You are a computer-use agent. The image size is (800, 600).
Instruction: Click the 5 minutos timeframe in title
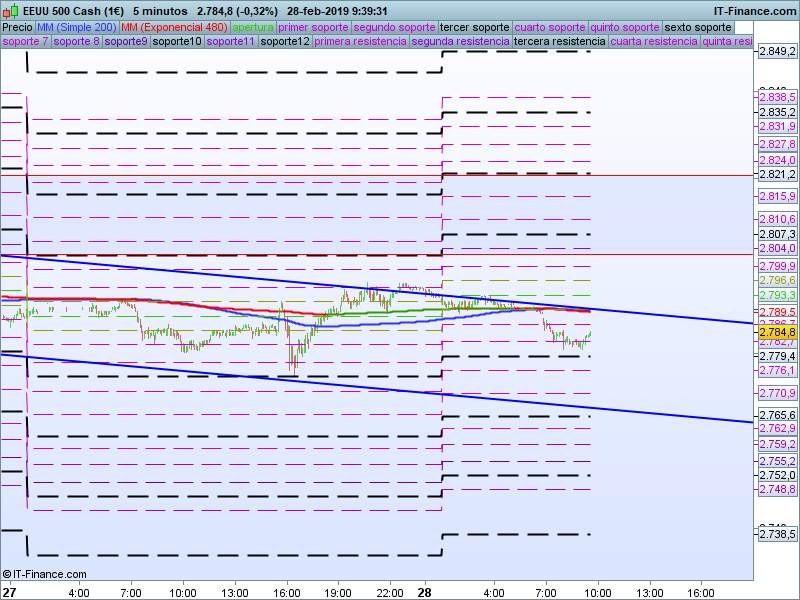pyautogui.click(x=160, y=11)
